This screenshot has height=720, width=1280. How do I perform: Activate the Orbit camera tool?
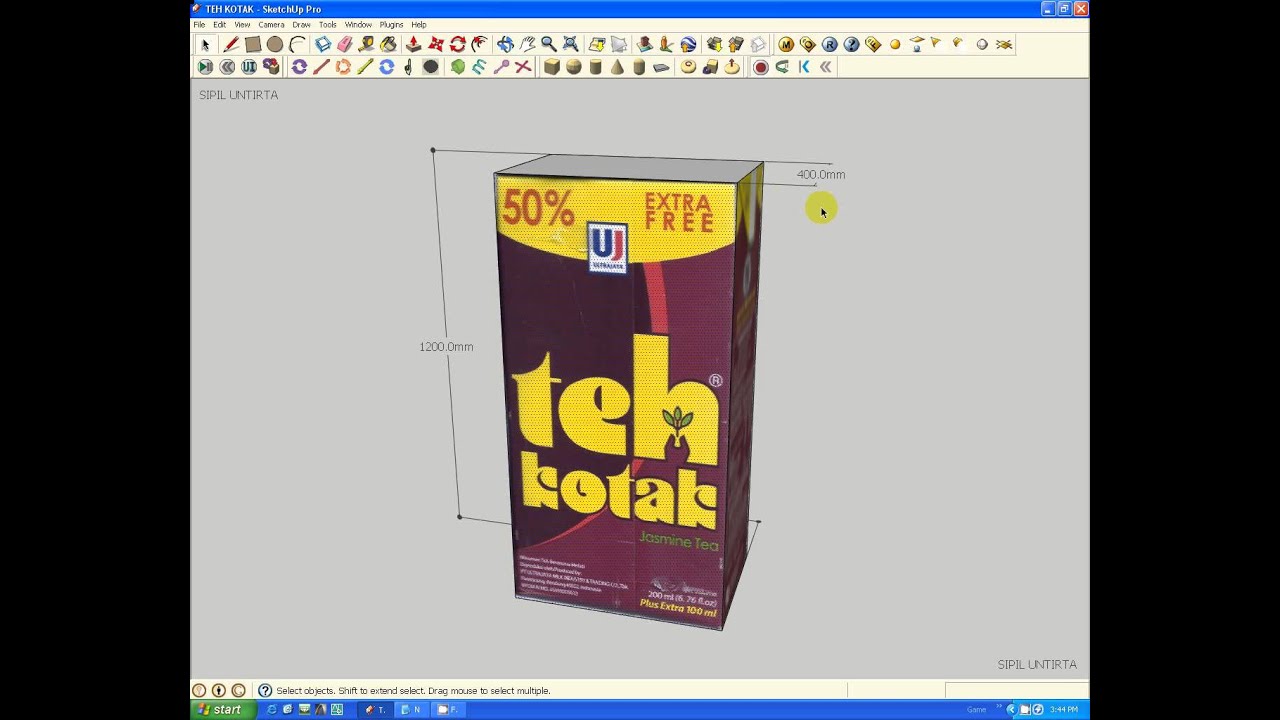pos(505,44)
